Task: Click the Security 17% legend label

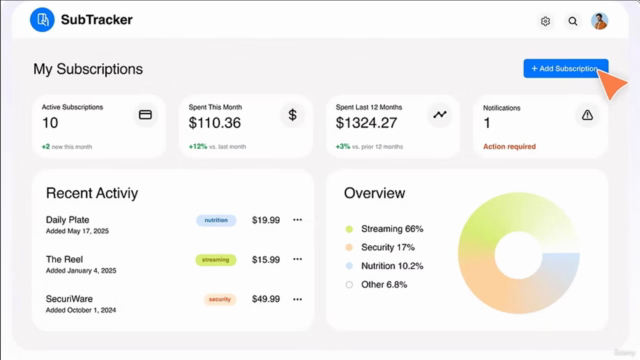Action: pos(388,247)
